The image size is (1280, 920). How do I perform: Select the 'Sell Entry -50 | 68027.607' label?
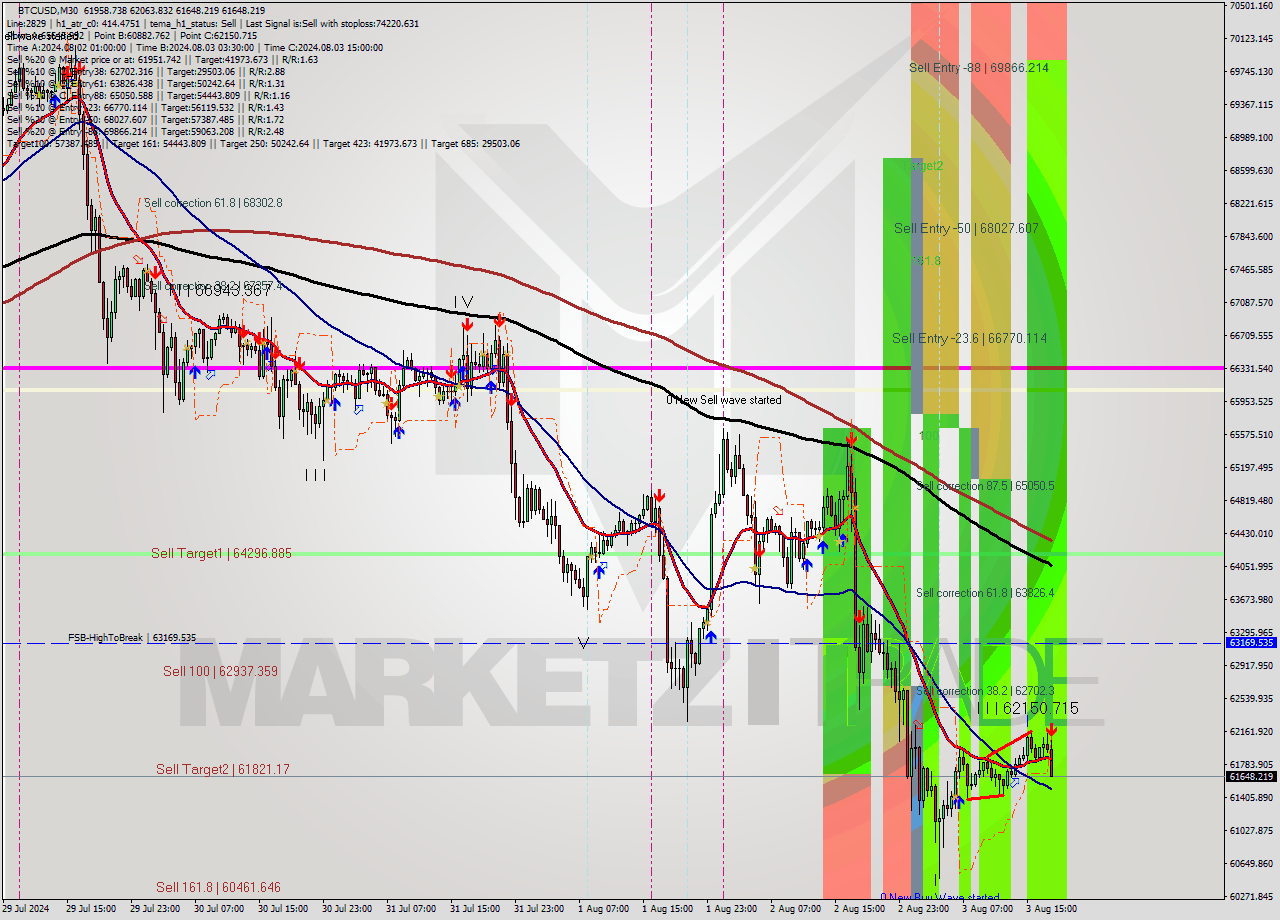(x=966, y=229)
